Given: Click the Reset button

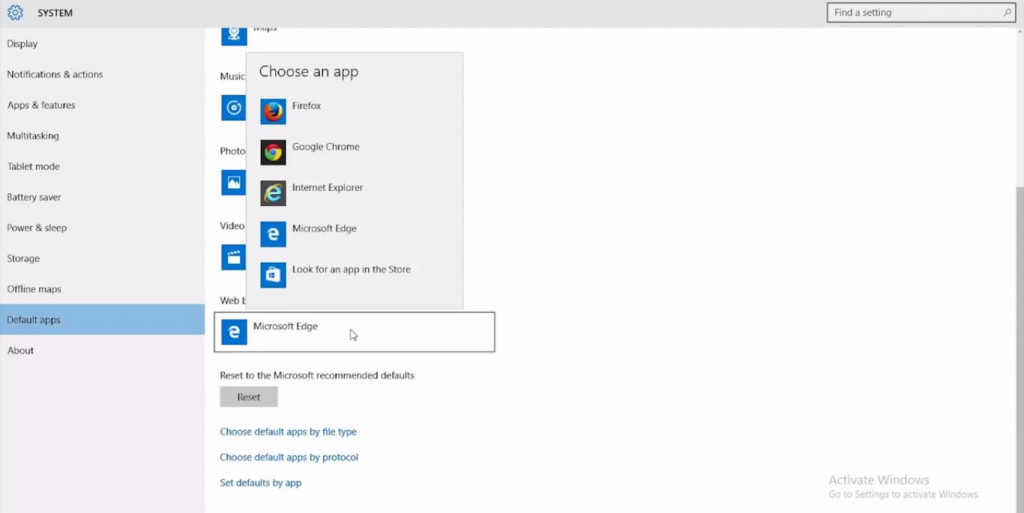Looking at the screenshot, I should tap(249, 397).
